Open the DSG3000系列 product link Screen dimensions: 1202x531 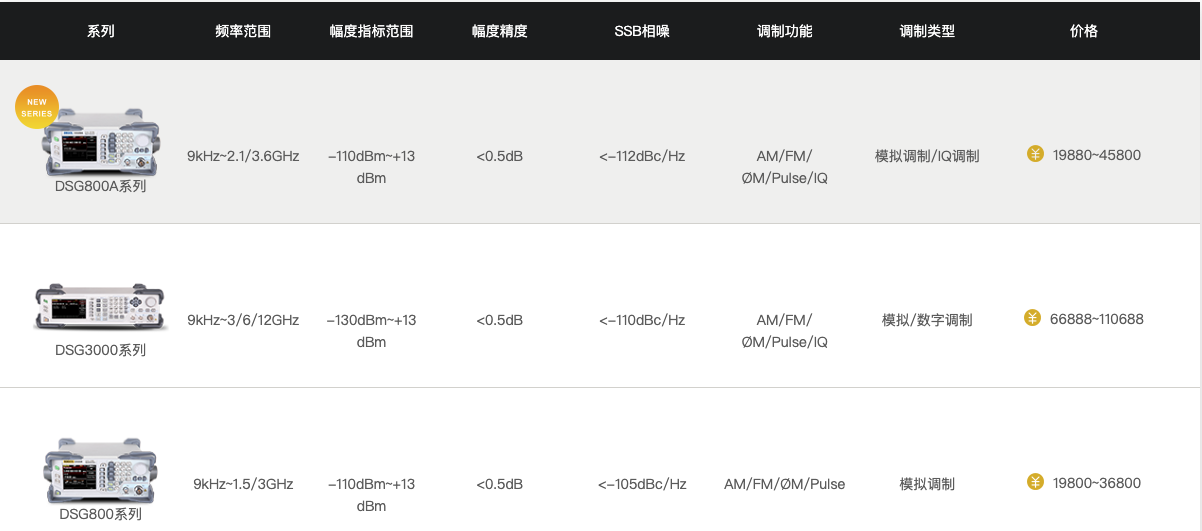[101, 350]
